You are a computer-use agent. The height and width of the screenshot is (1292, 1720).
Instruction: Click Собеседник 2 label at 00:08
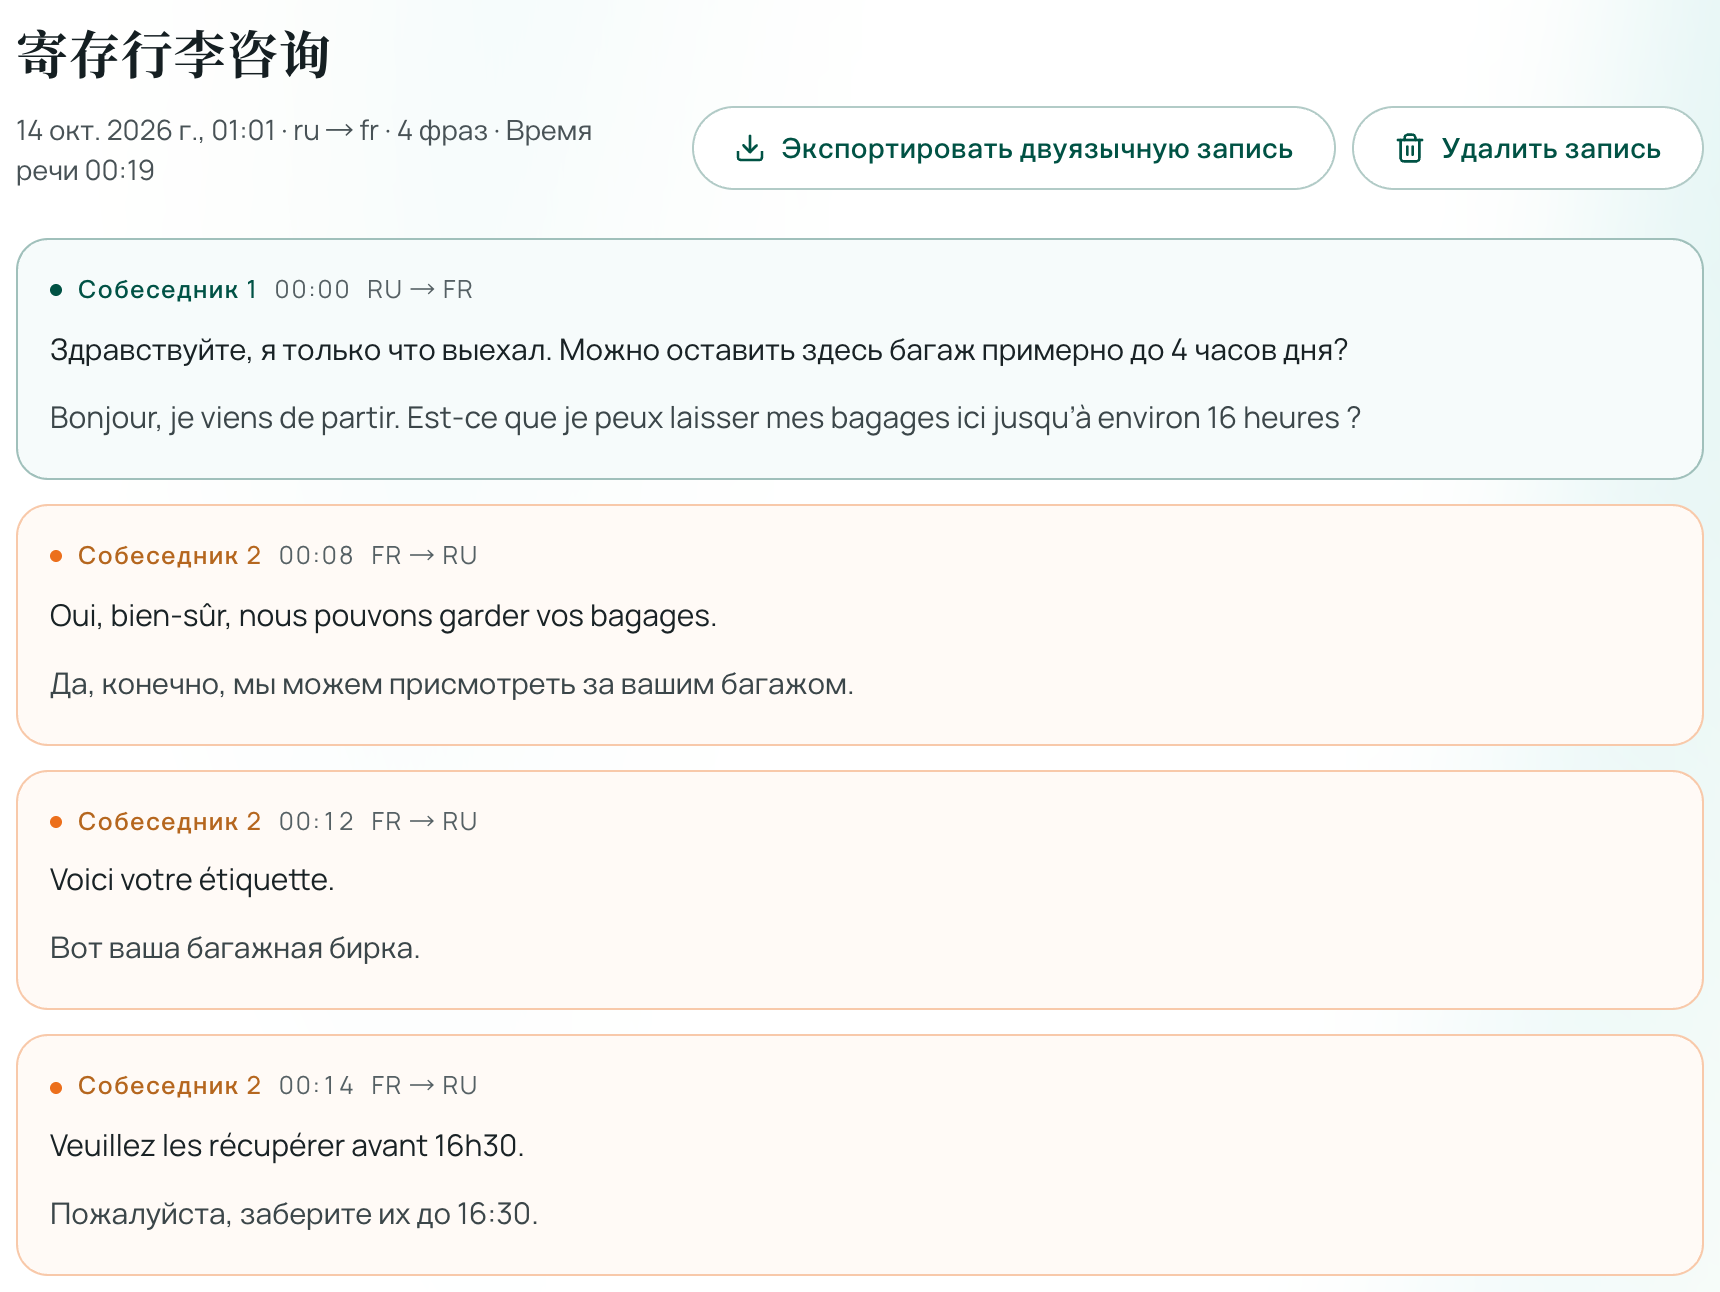click(169, 556)
